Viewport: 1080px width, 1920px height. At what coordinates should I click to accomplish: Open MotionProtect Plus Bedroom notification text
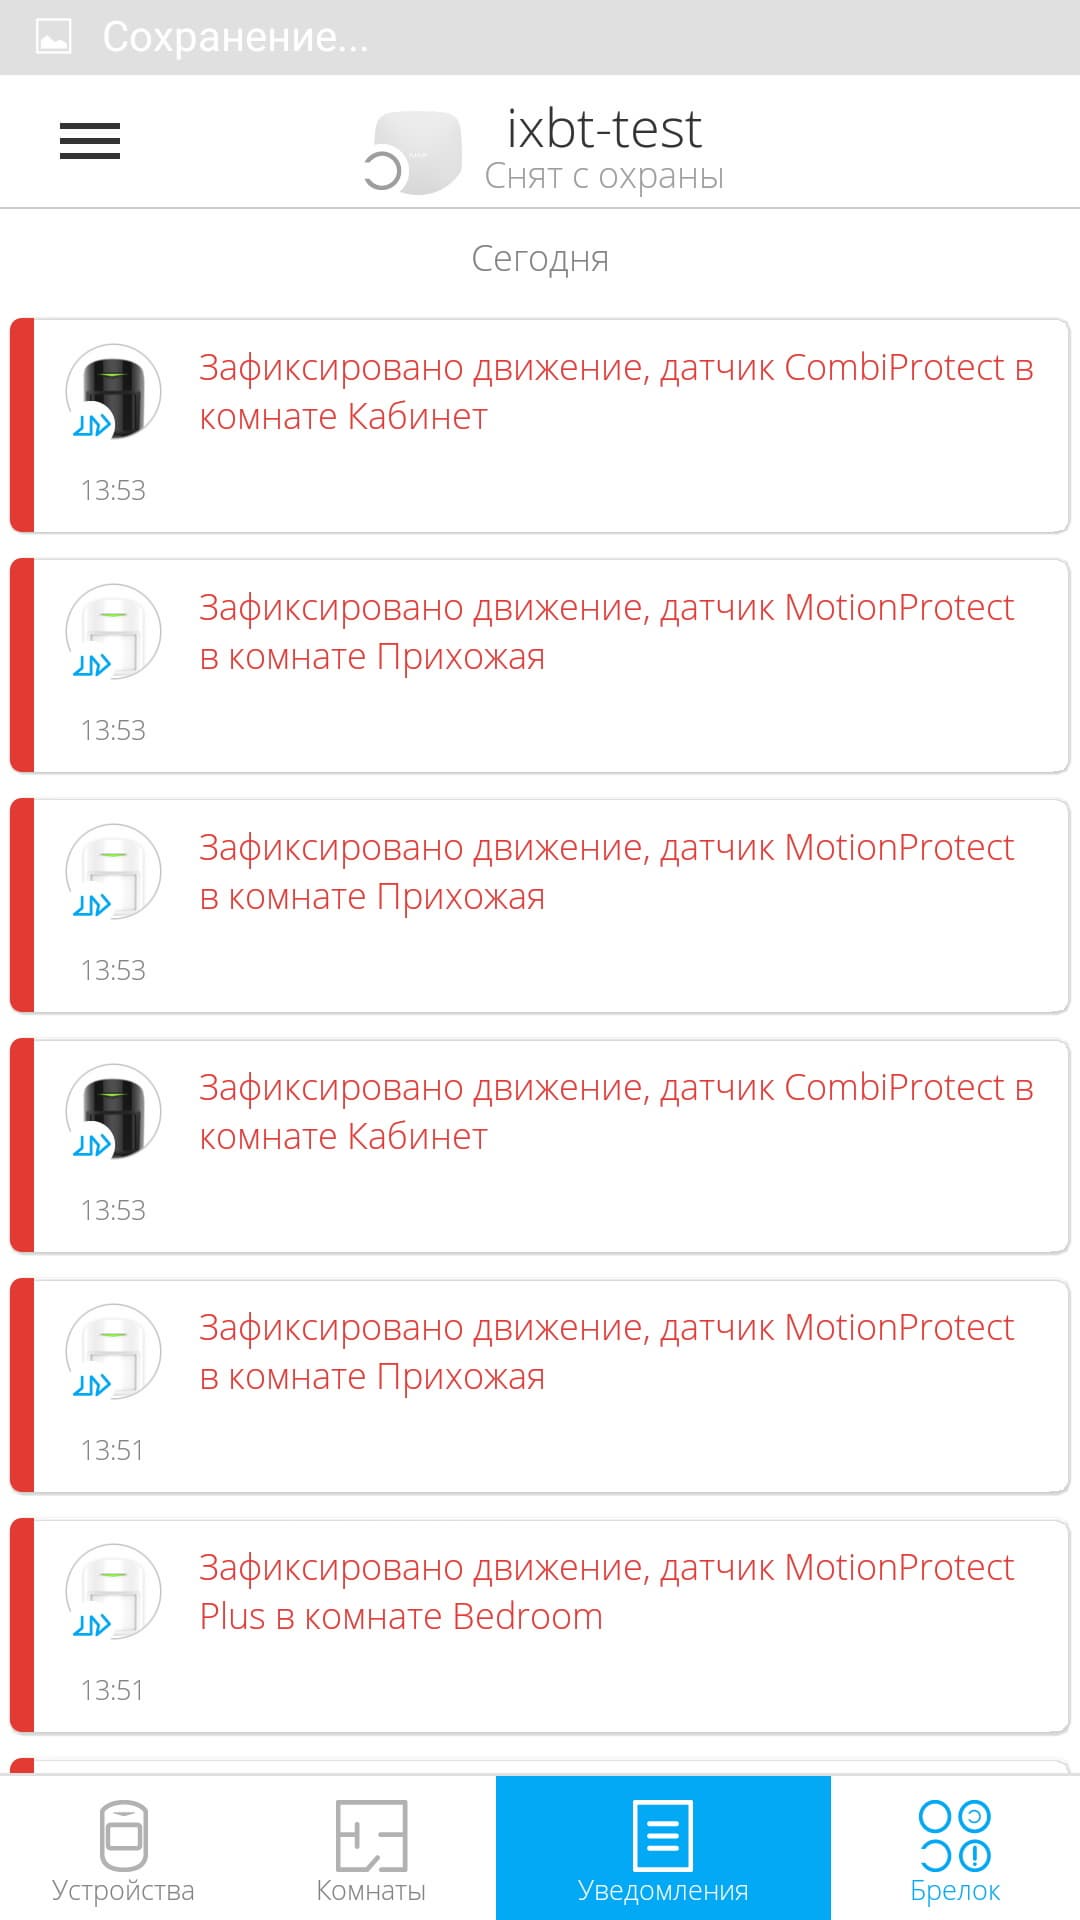tap(607, 1592)
